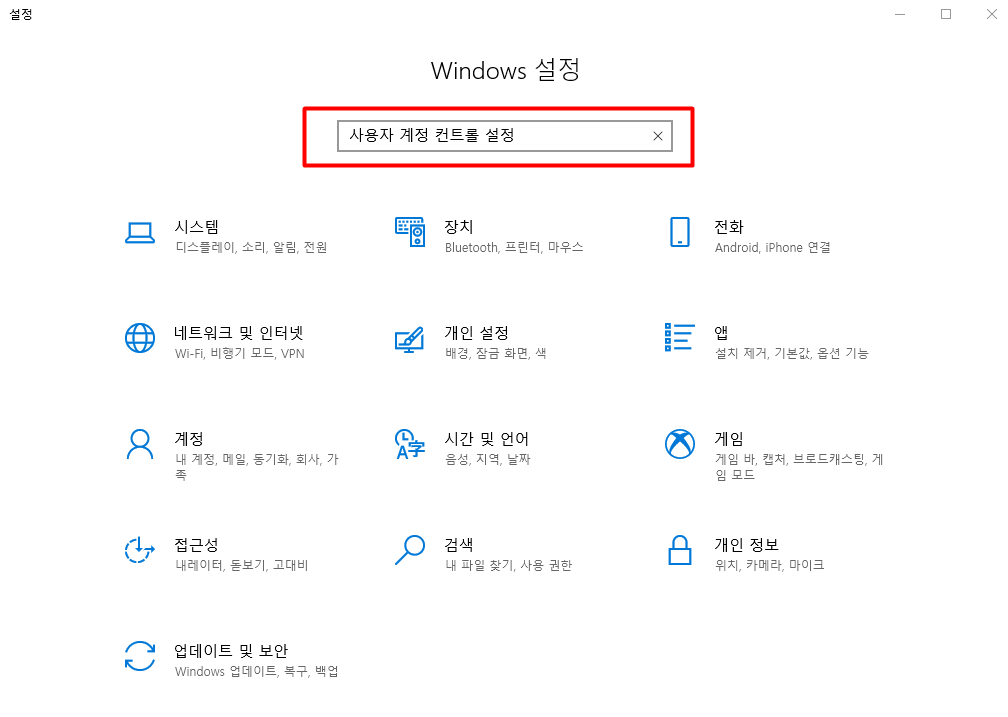Viewport: 1008px width, 717px height.
Task: Click text 내 파일 찾기, 사용 권한
Action: coord(508,565)
